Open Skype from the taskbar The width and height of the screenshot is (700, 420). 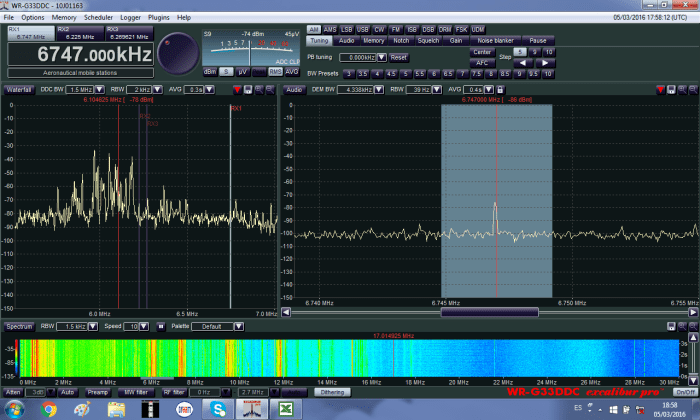pos(218,409)
